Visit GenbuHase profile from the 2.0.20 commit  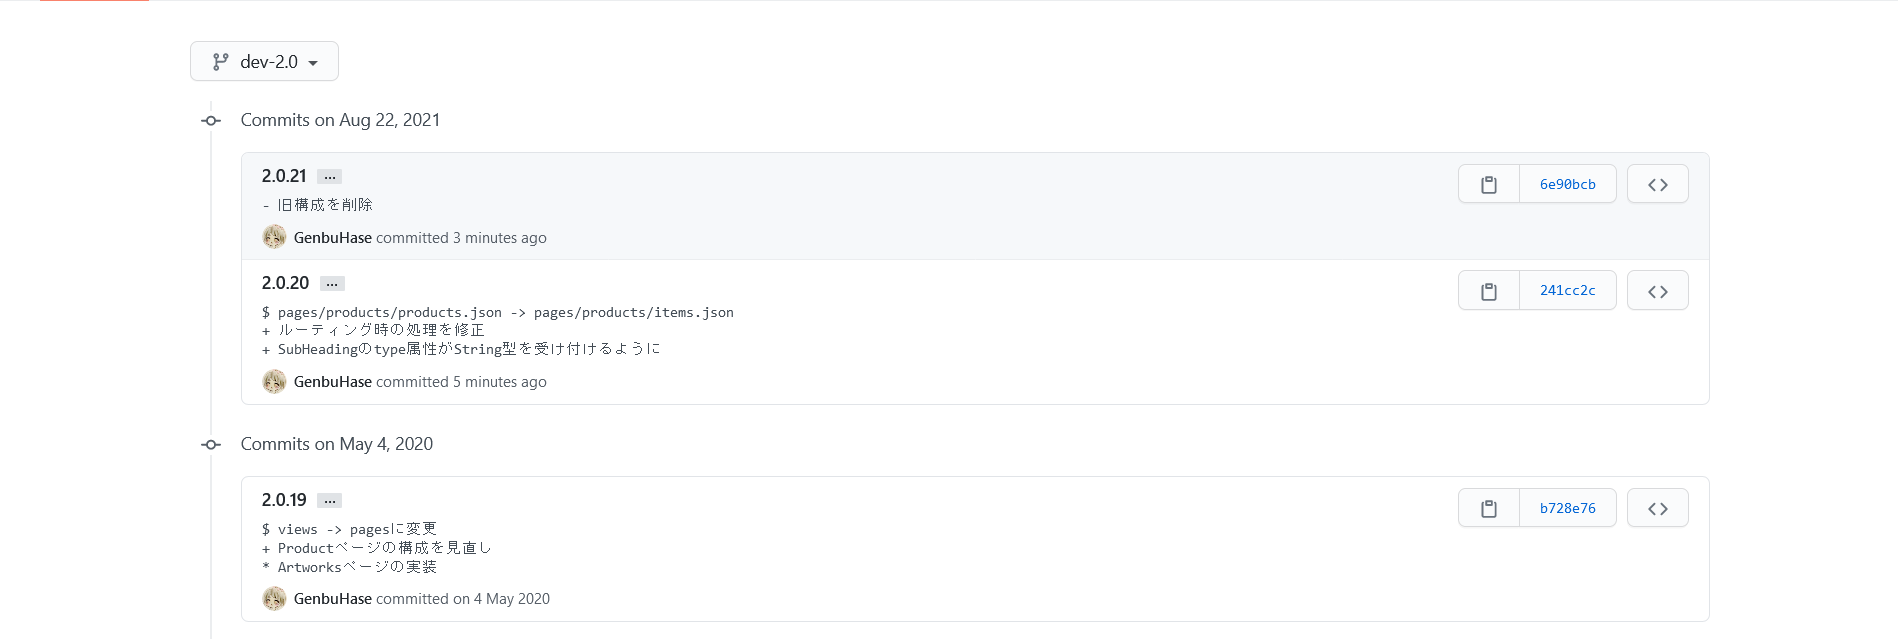tap(332, 382)
